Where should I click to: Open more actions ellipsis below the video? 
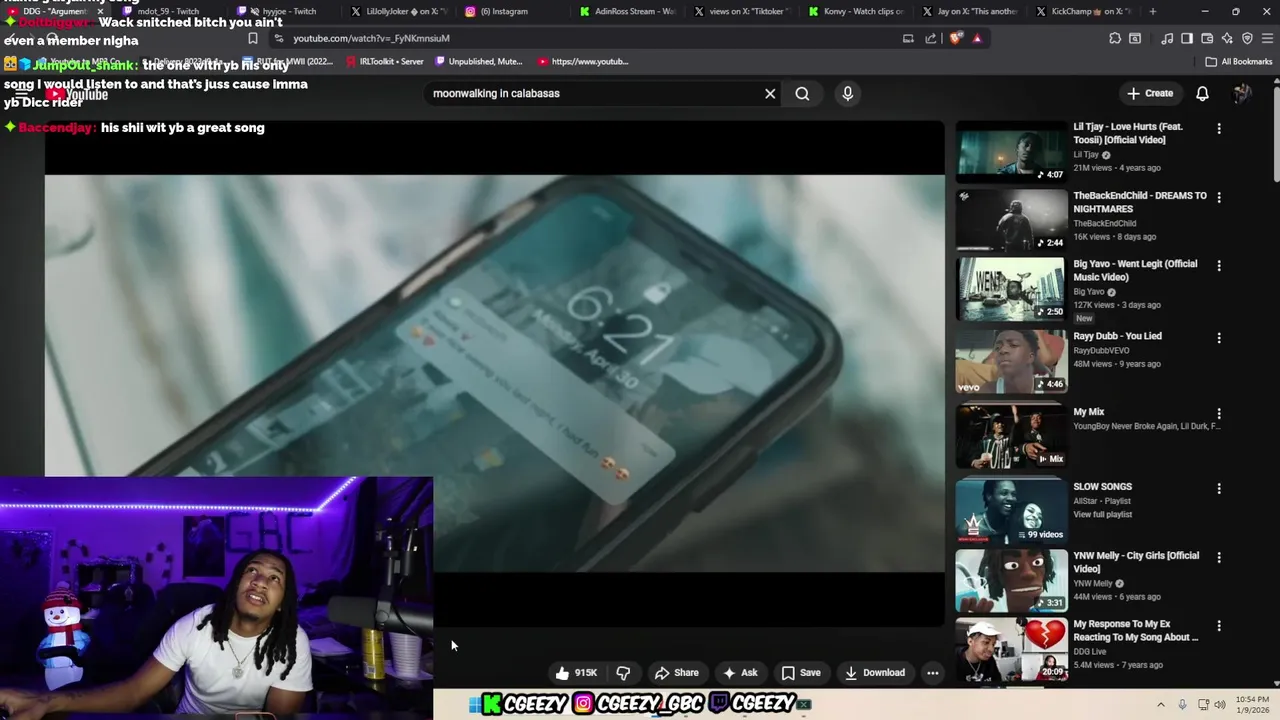click(x=933, y=673)
